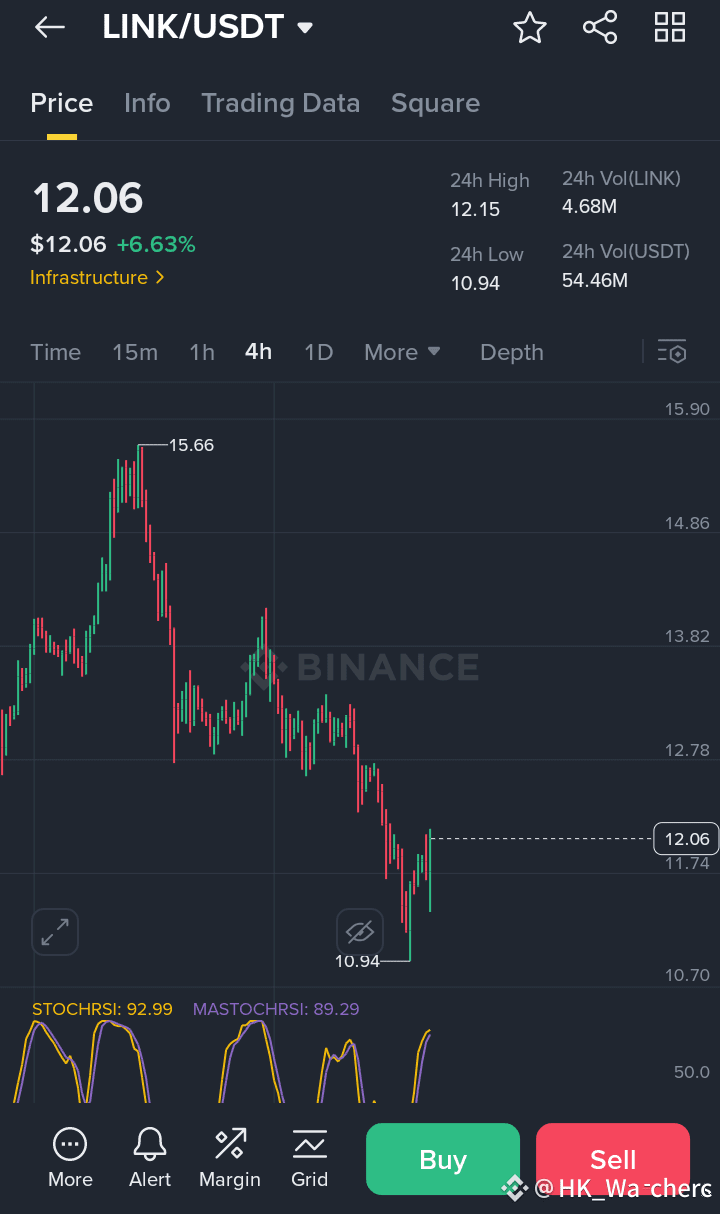
Task: Switch to the Trading Data tab
Action: (281, 103)
